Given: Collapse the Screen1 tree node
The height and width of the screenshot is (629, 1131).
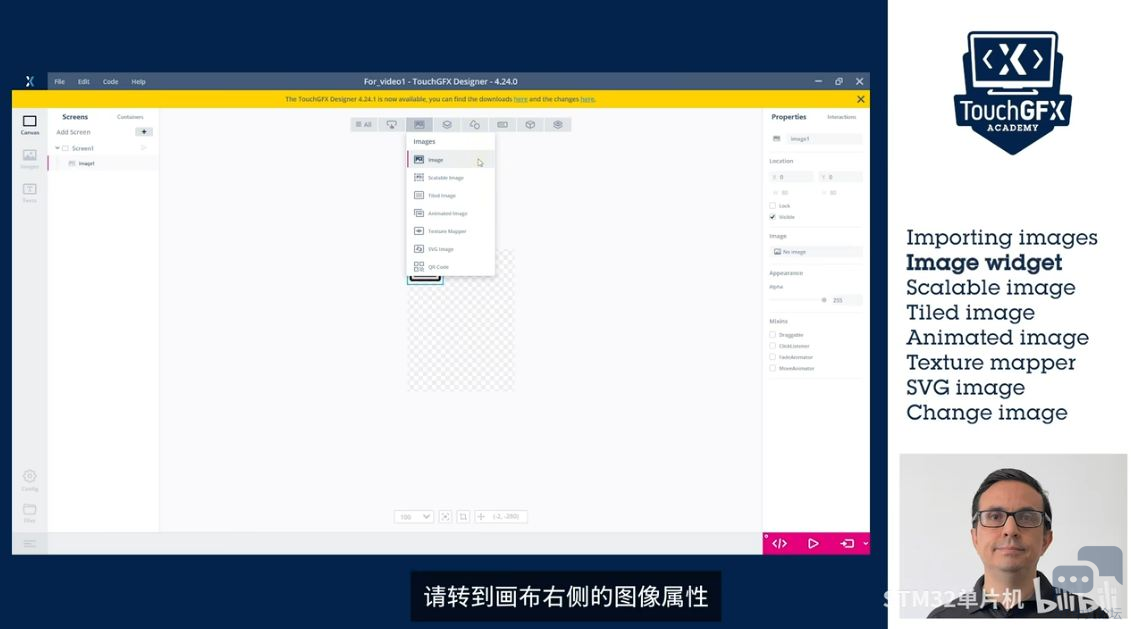Looking at the screenshot, I should click(58, 148).
